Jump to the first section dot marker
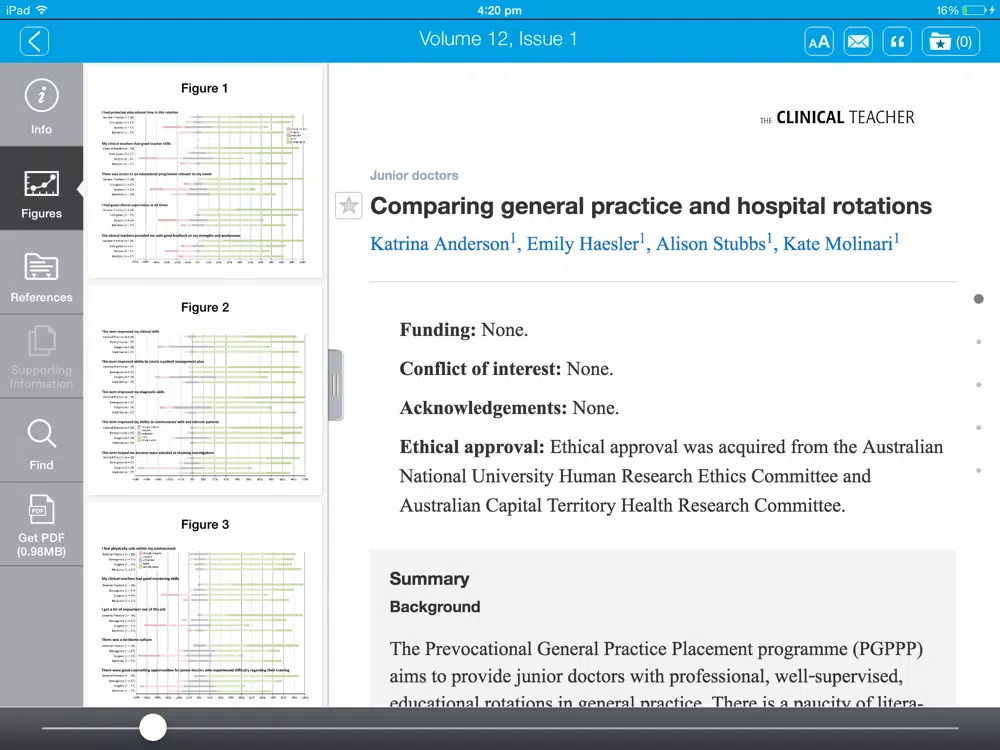This screenshot has height=750, width=1000. pos(978,299)
